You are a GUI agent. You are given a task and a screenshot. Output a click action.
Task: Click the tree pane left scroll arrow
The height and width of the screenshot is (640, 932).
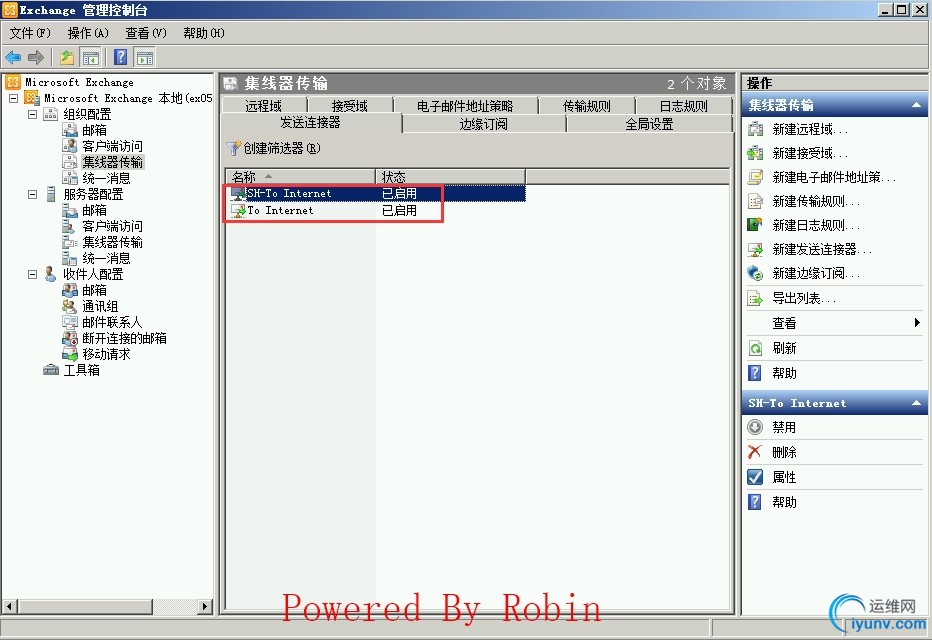click(9, 607)
